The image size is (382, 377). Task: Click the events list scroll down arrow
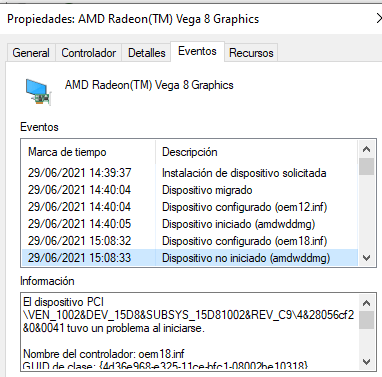tap(366, 258)
